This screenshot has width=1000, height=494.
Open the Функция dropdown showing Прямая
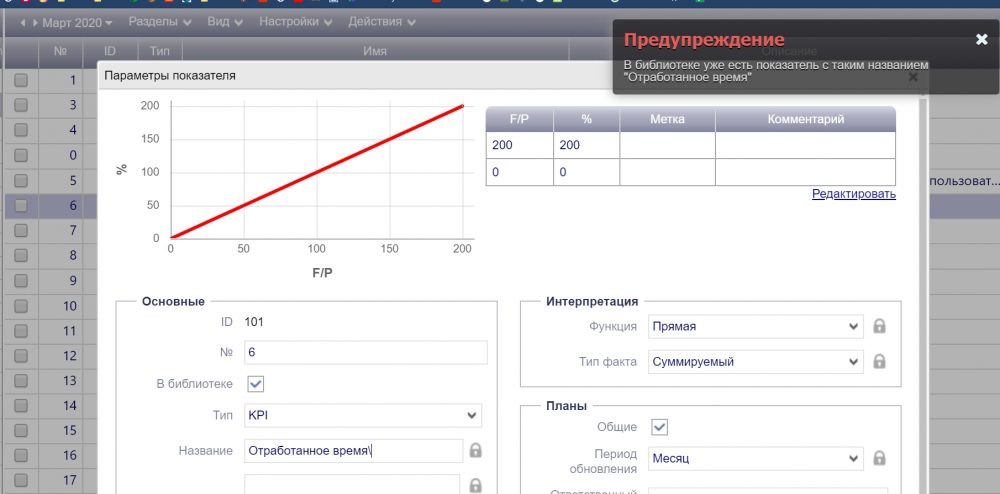[756, 326]
